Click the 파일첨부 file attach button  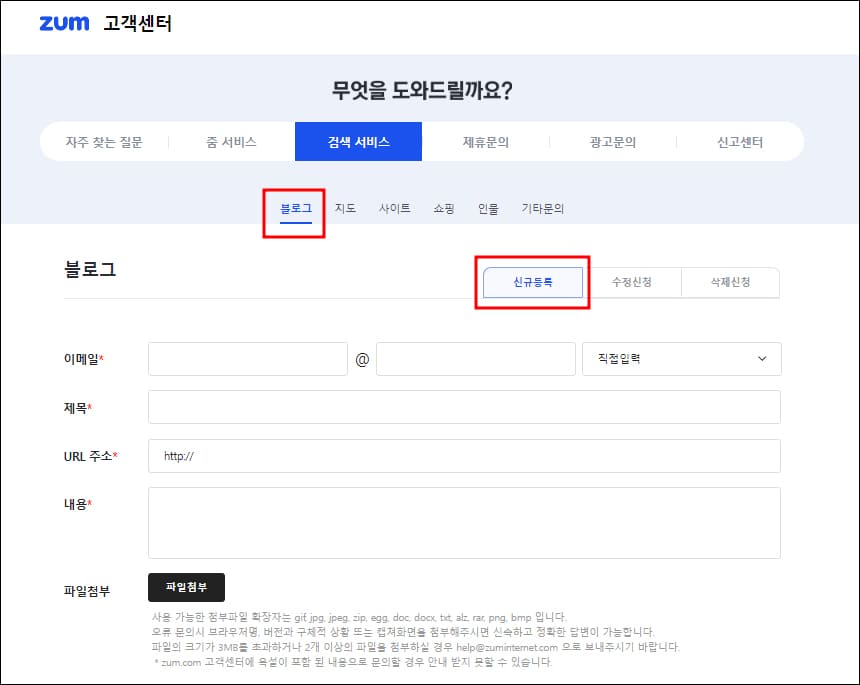pyautogui.click(x=185, y=587)
